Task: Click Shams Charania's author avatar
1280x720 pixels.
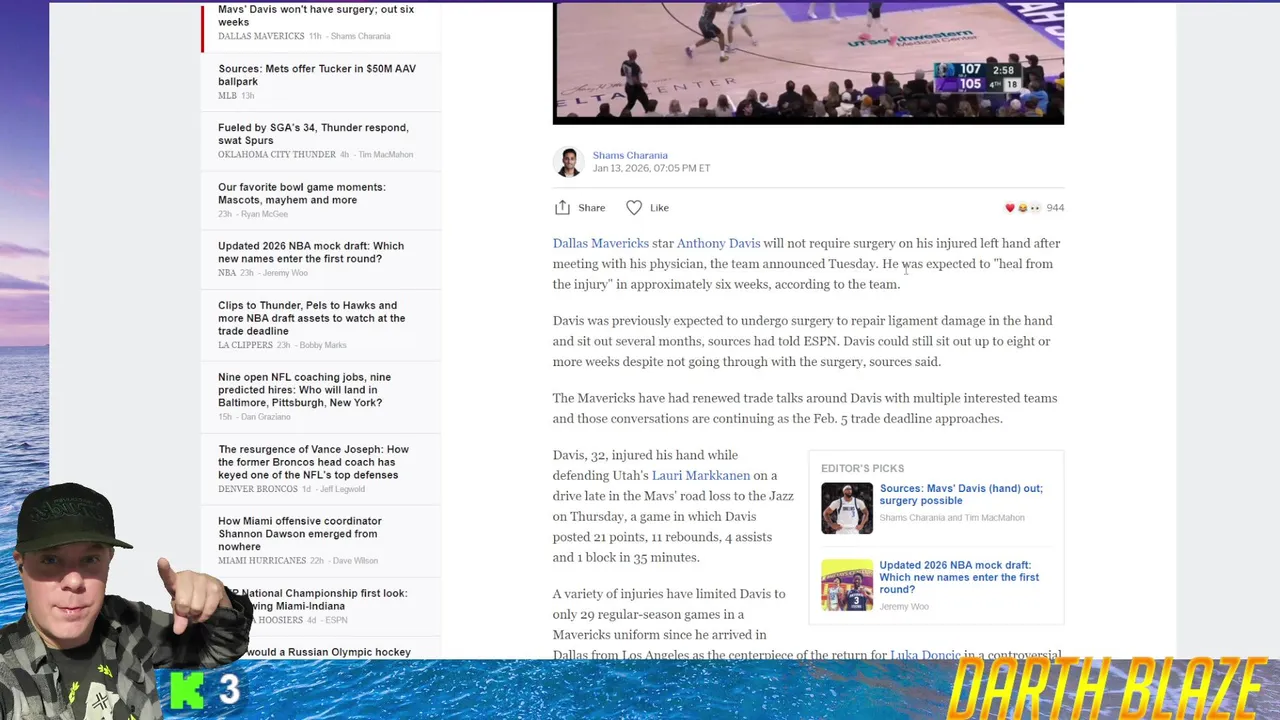Action: point(569,162)
